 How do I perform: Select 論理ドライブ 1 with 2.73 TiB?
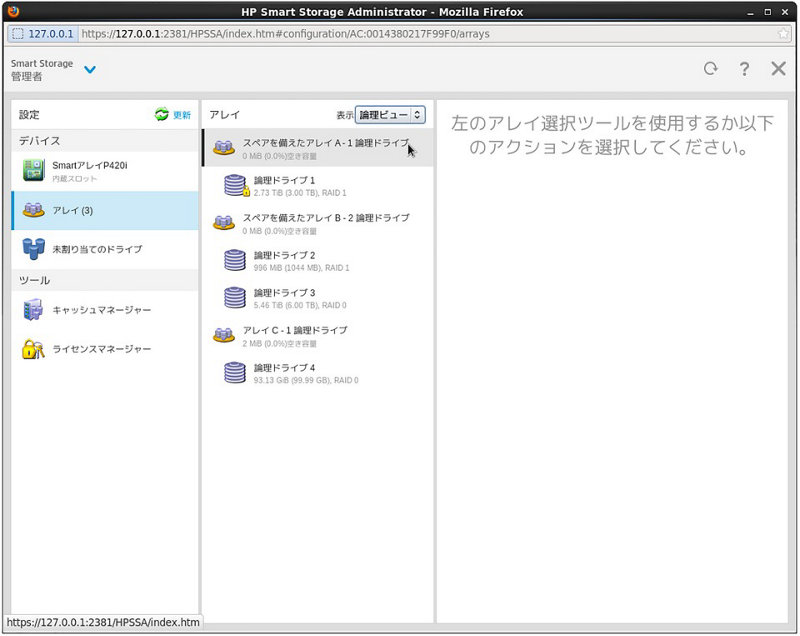[x=300, y=186]
